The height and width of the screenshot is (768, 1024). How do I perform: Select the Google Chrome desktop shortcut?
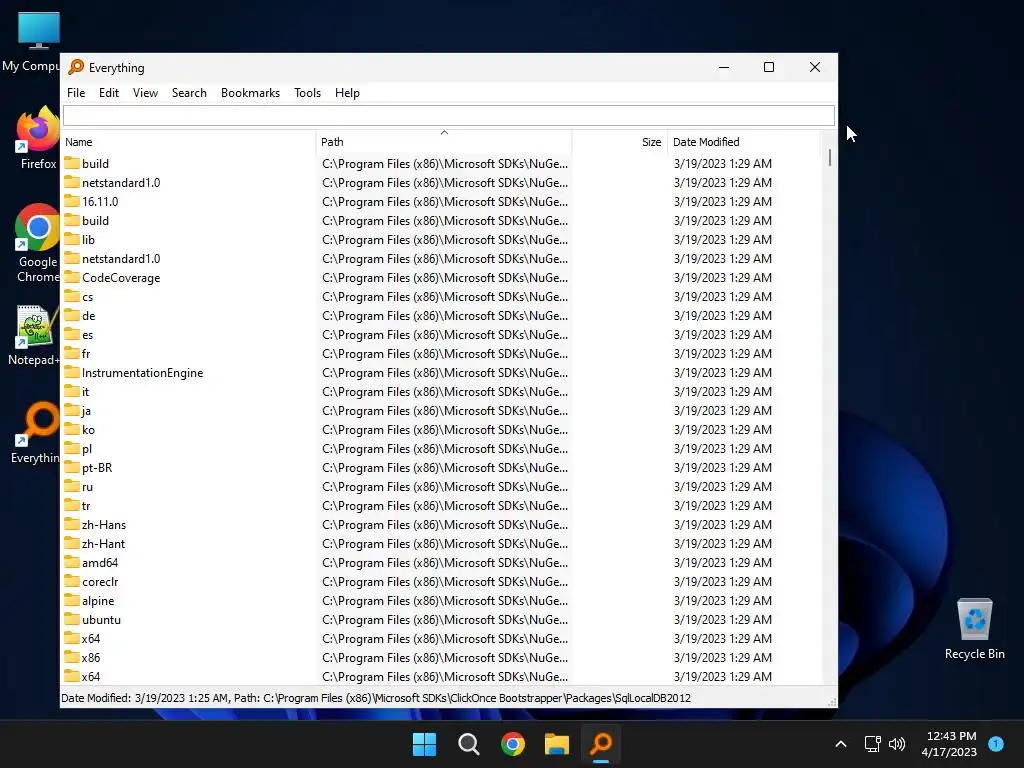coord(37,243)
